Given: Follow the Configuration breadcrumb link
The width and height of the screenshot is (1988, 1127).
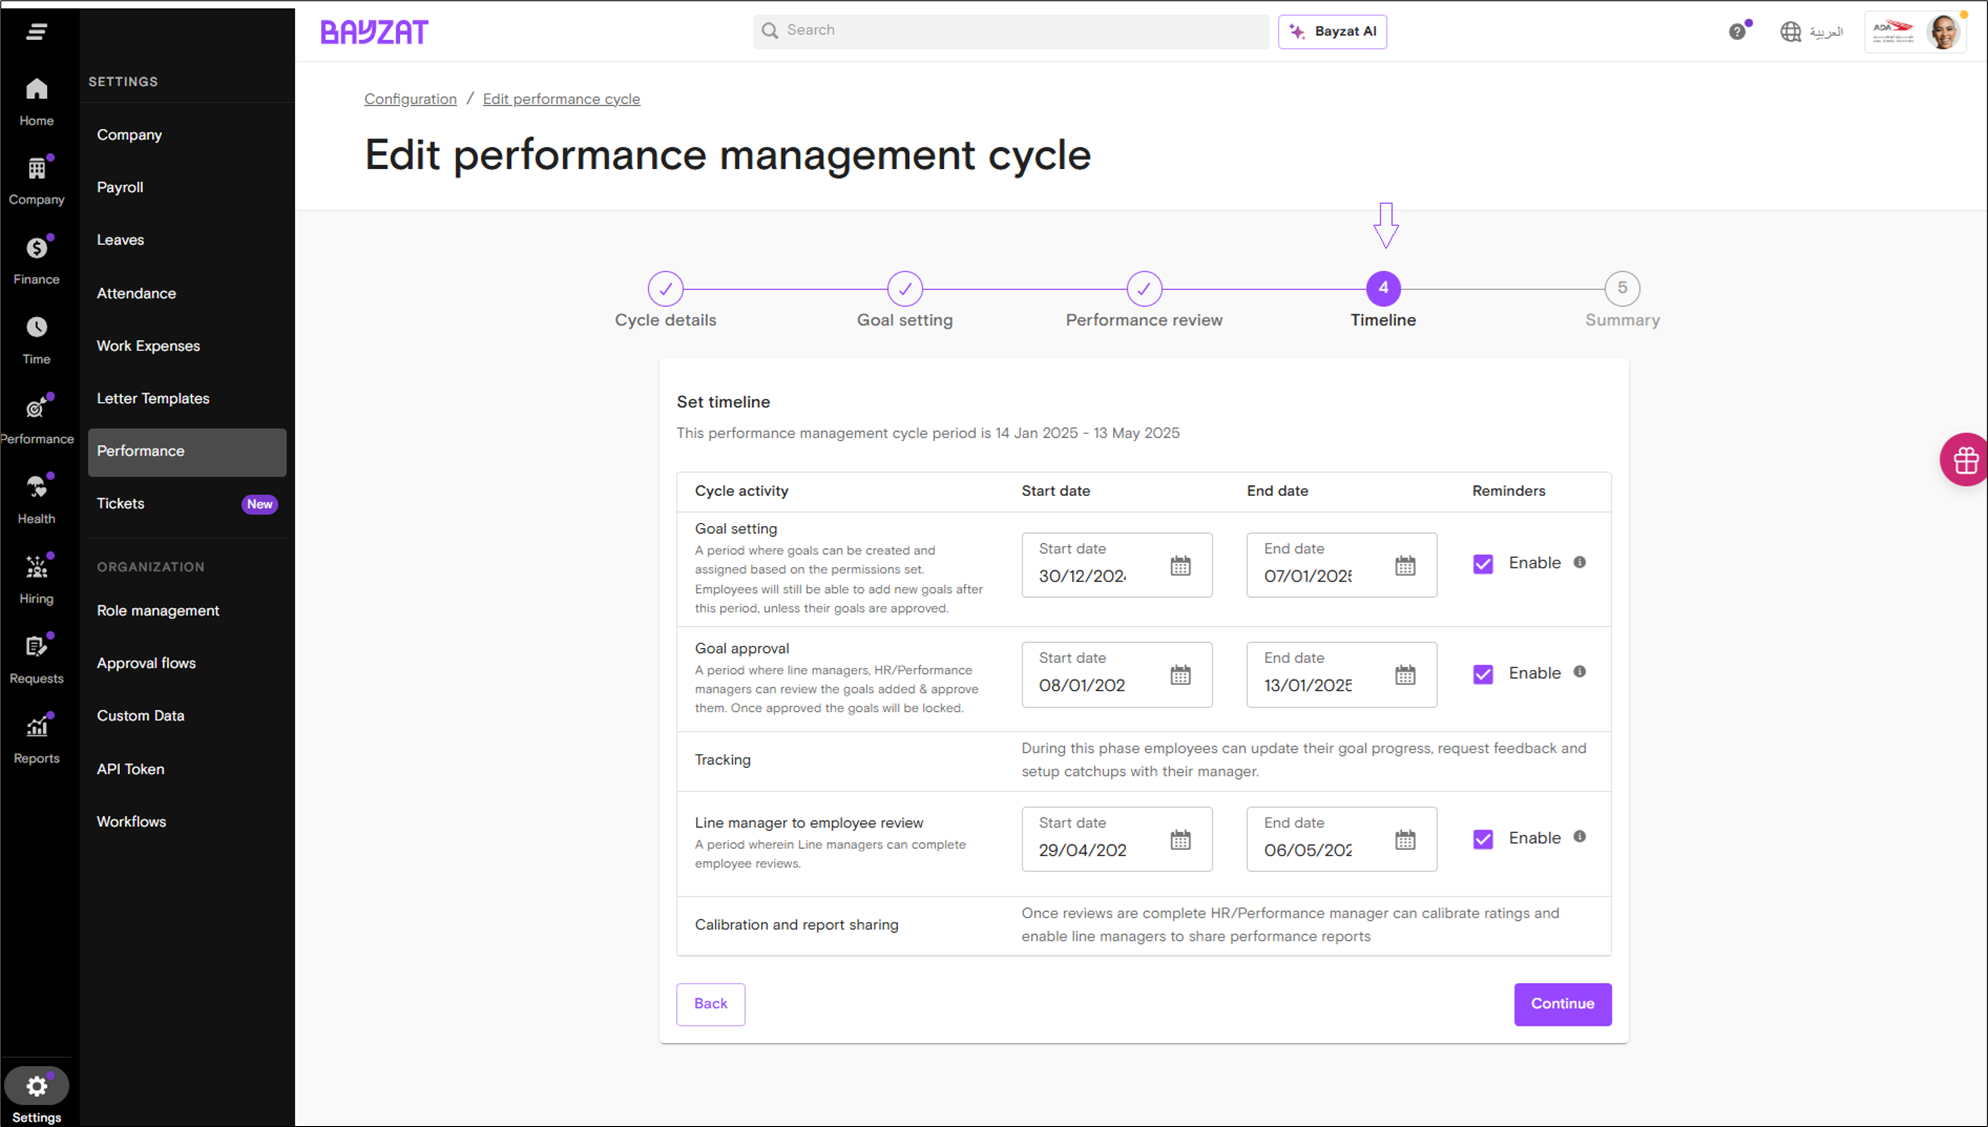Looking at the screenshot, I should (410, 99).
